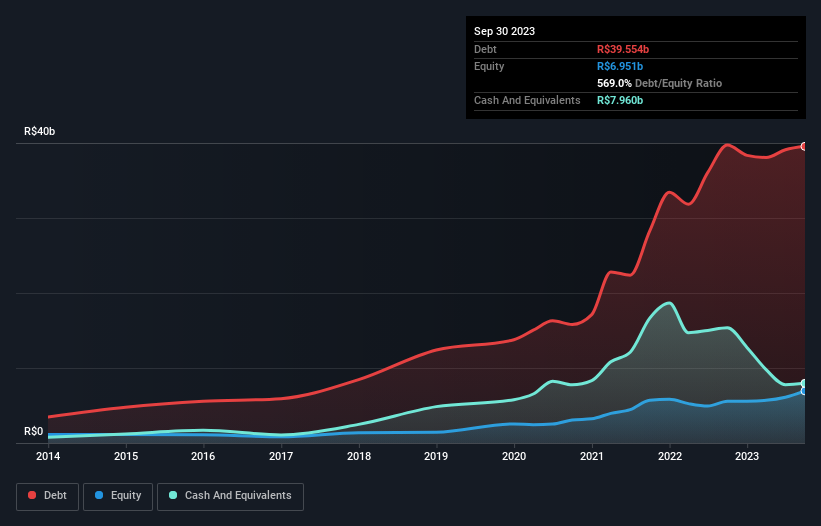Click Cash And Equivalents label in tooltip
821x526 pixels.
coord(527,100)
